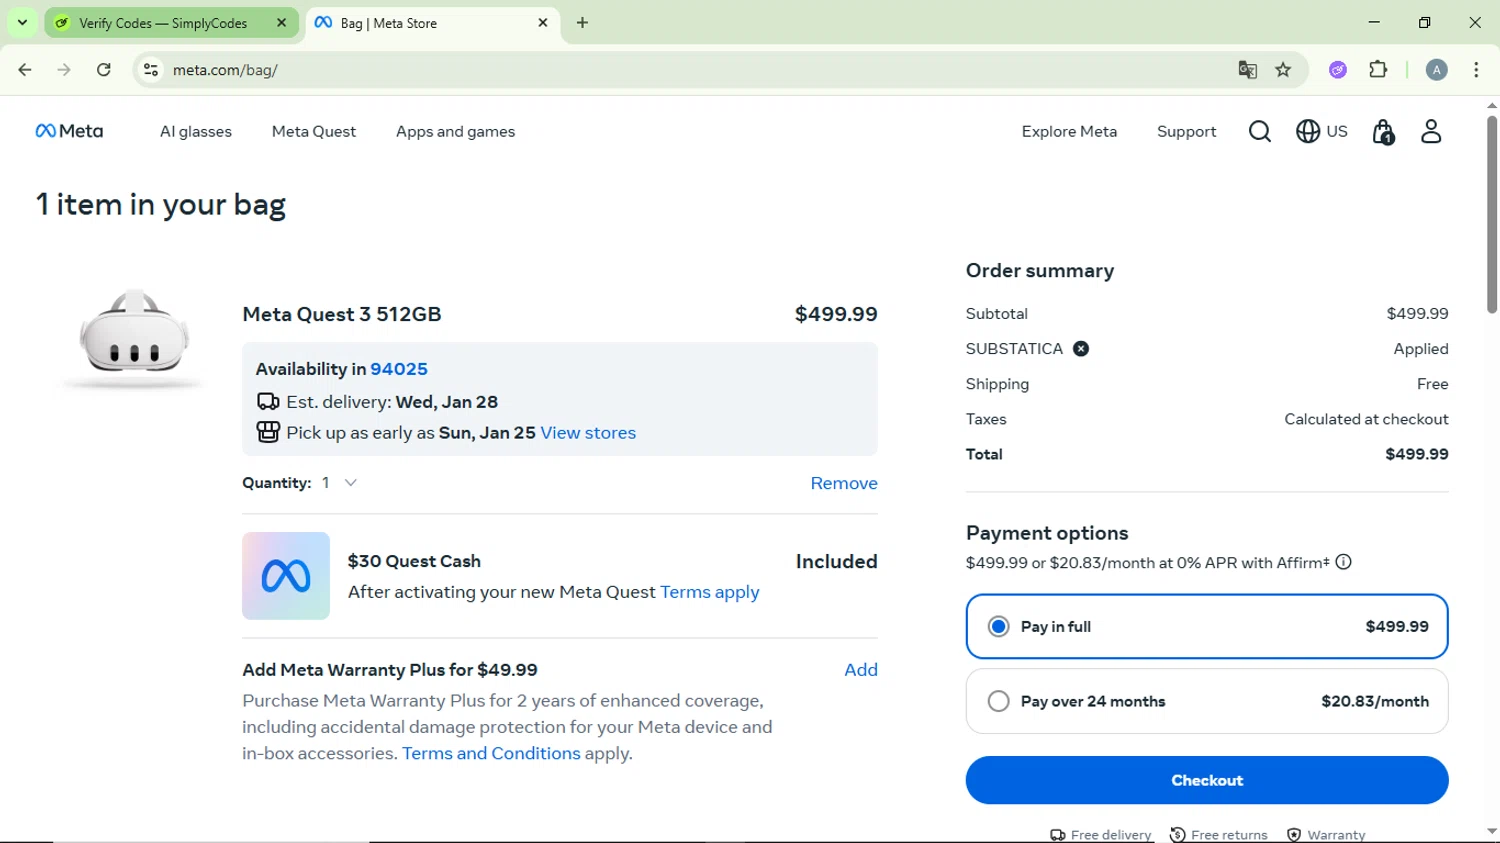Close the Bag | Meta Store tab
This screenshot has width=1500, height=843.
[543, 22]
